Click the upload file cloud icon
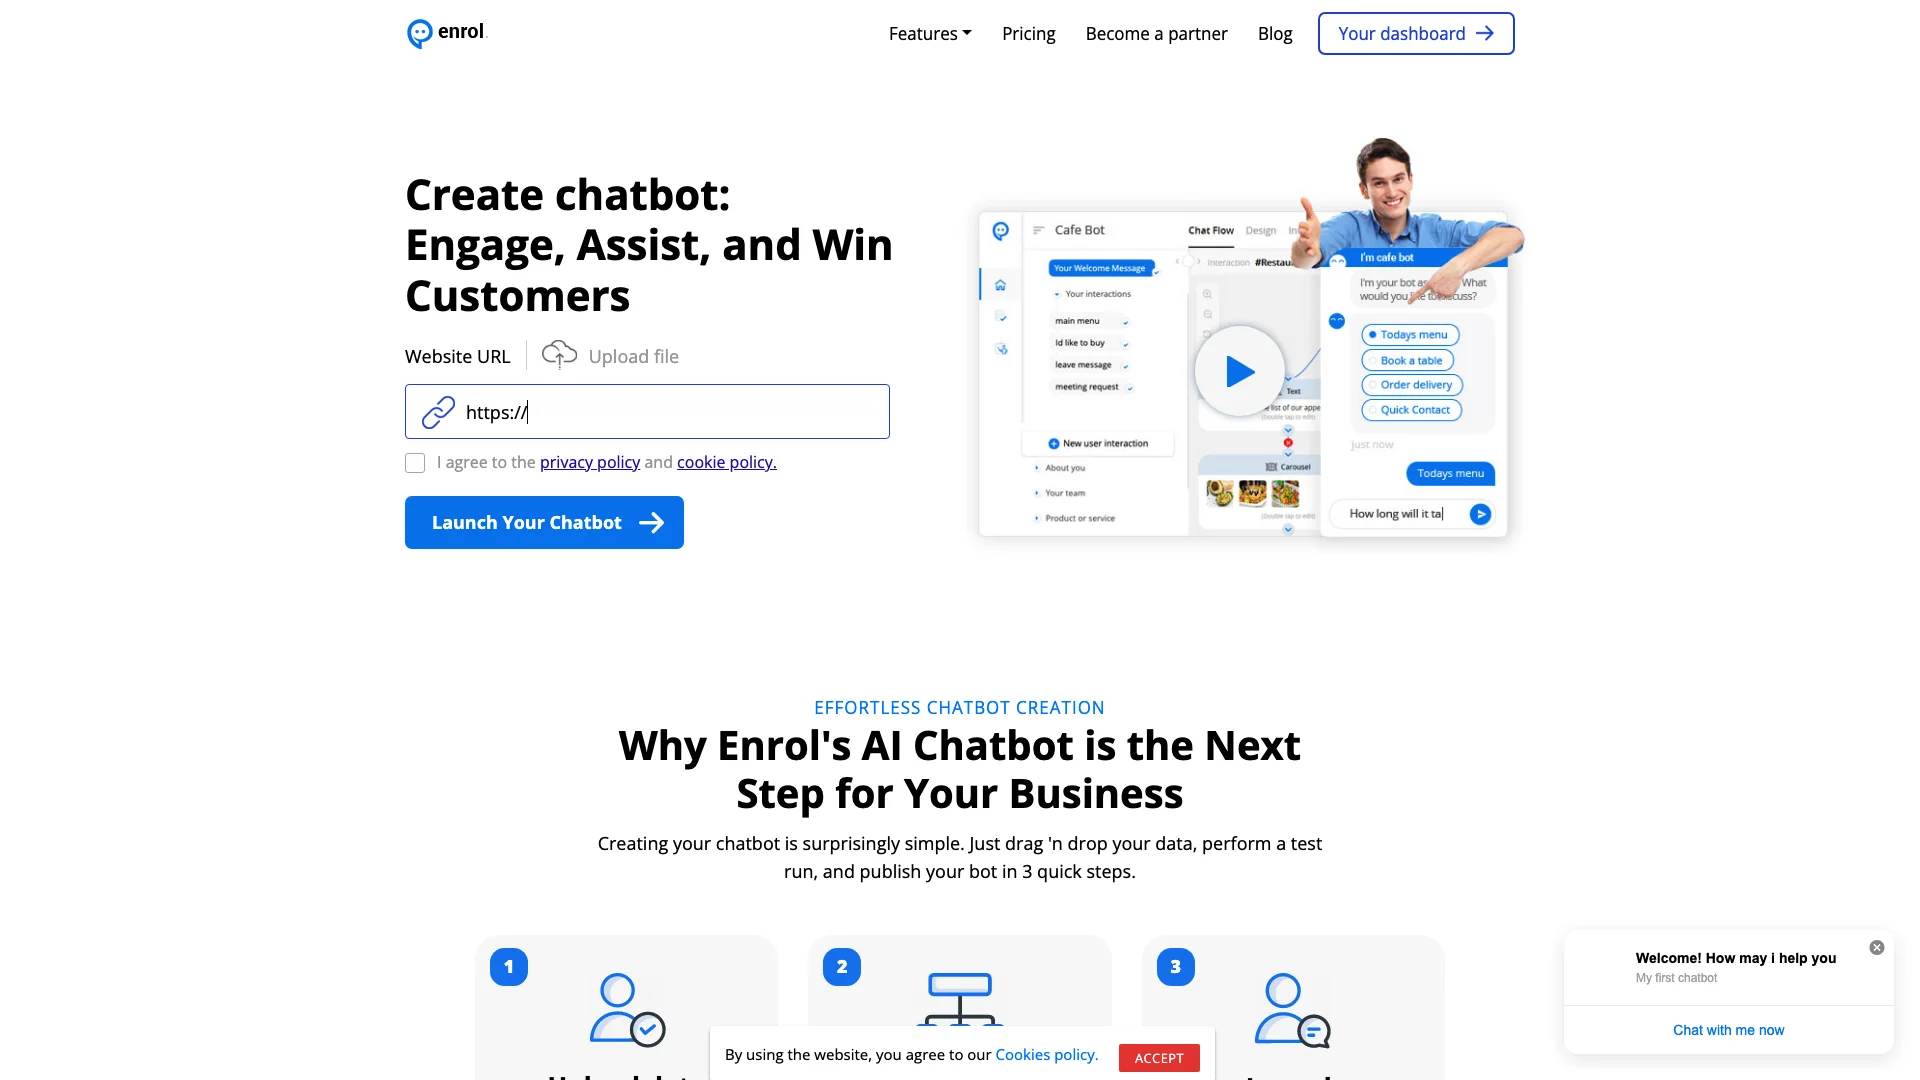Screen dimensions: 1920x1080 (x=558, y=355)
